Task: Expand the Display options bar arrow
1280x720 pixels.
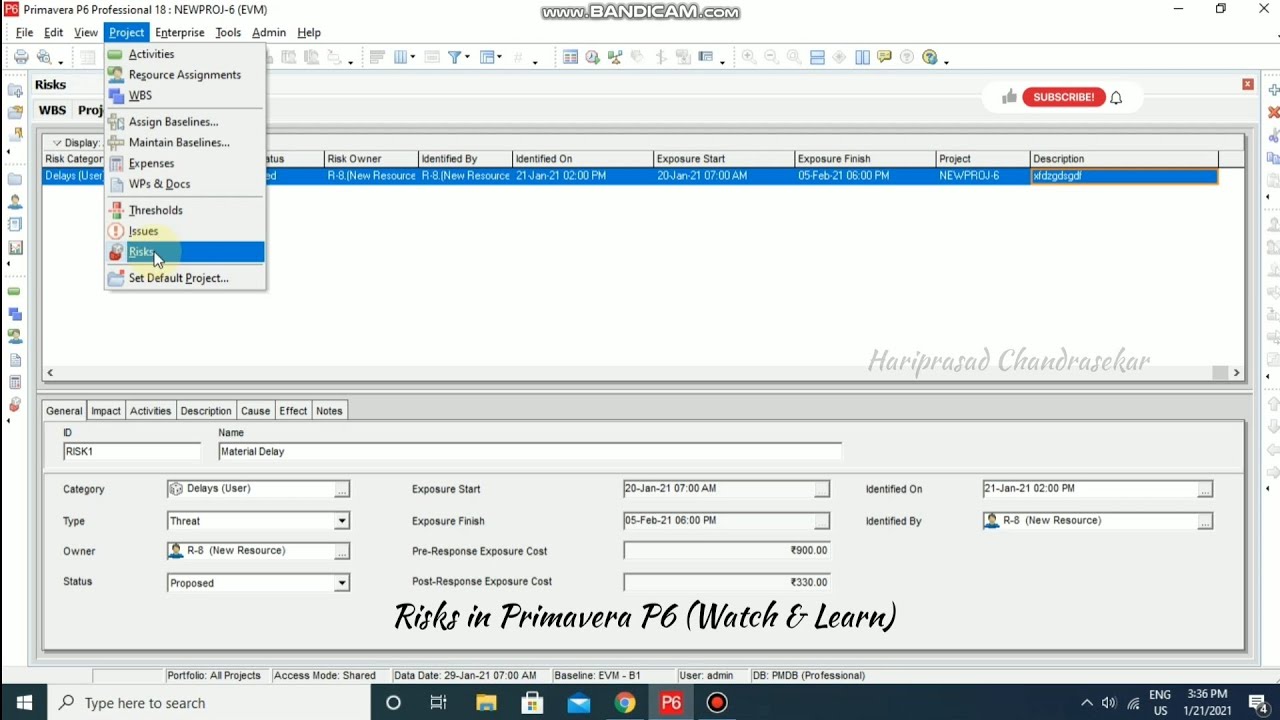Action: coord(57,143)
